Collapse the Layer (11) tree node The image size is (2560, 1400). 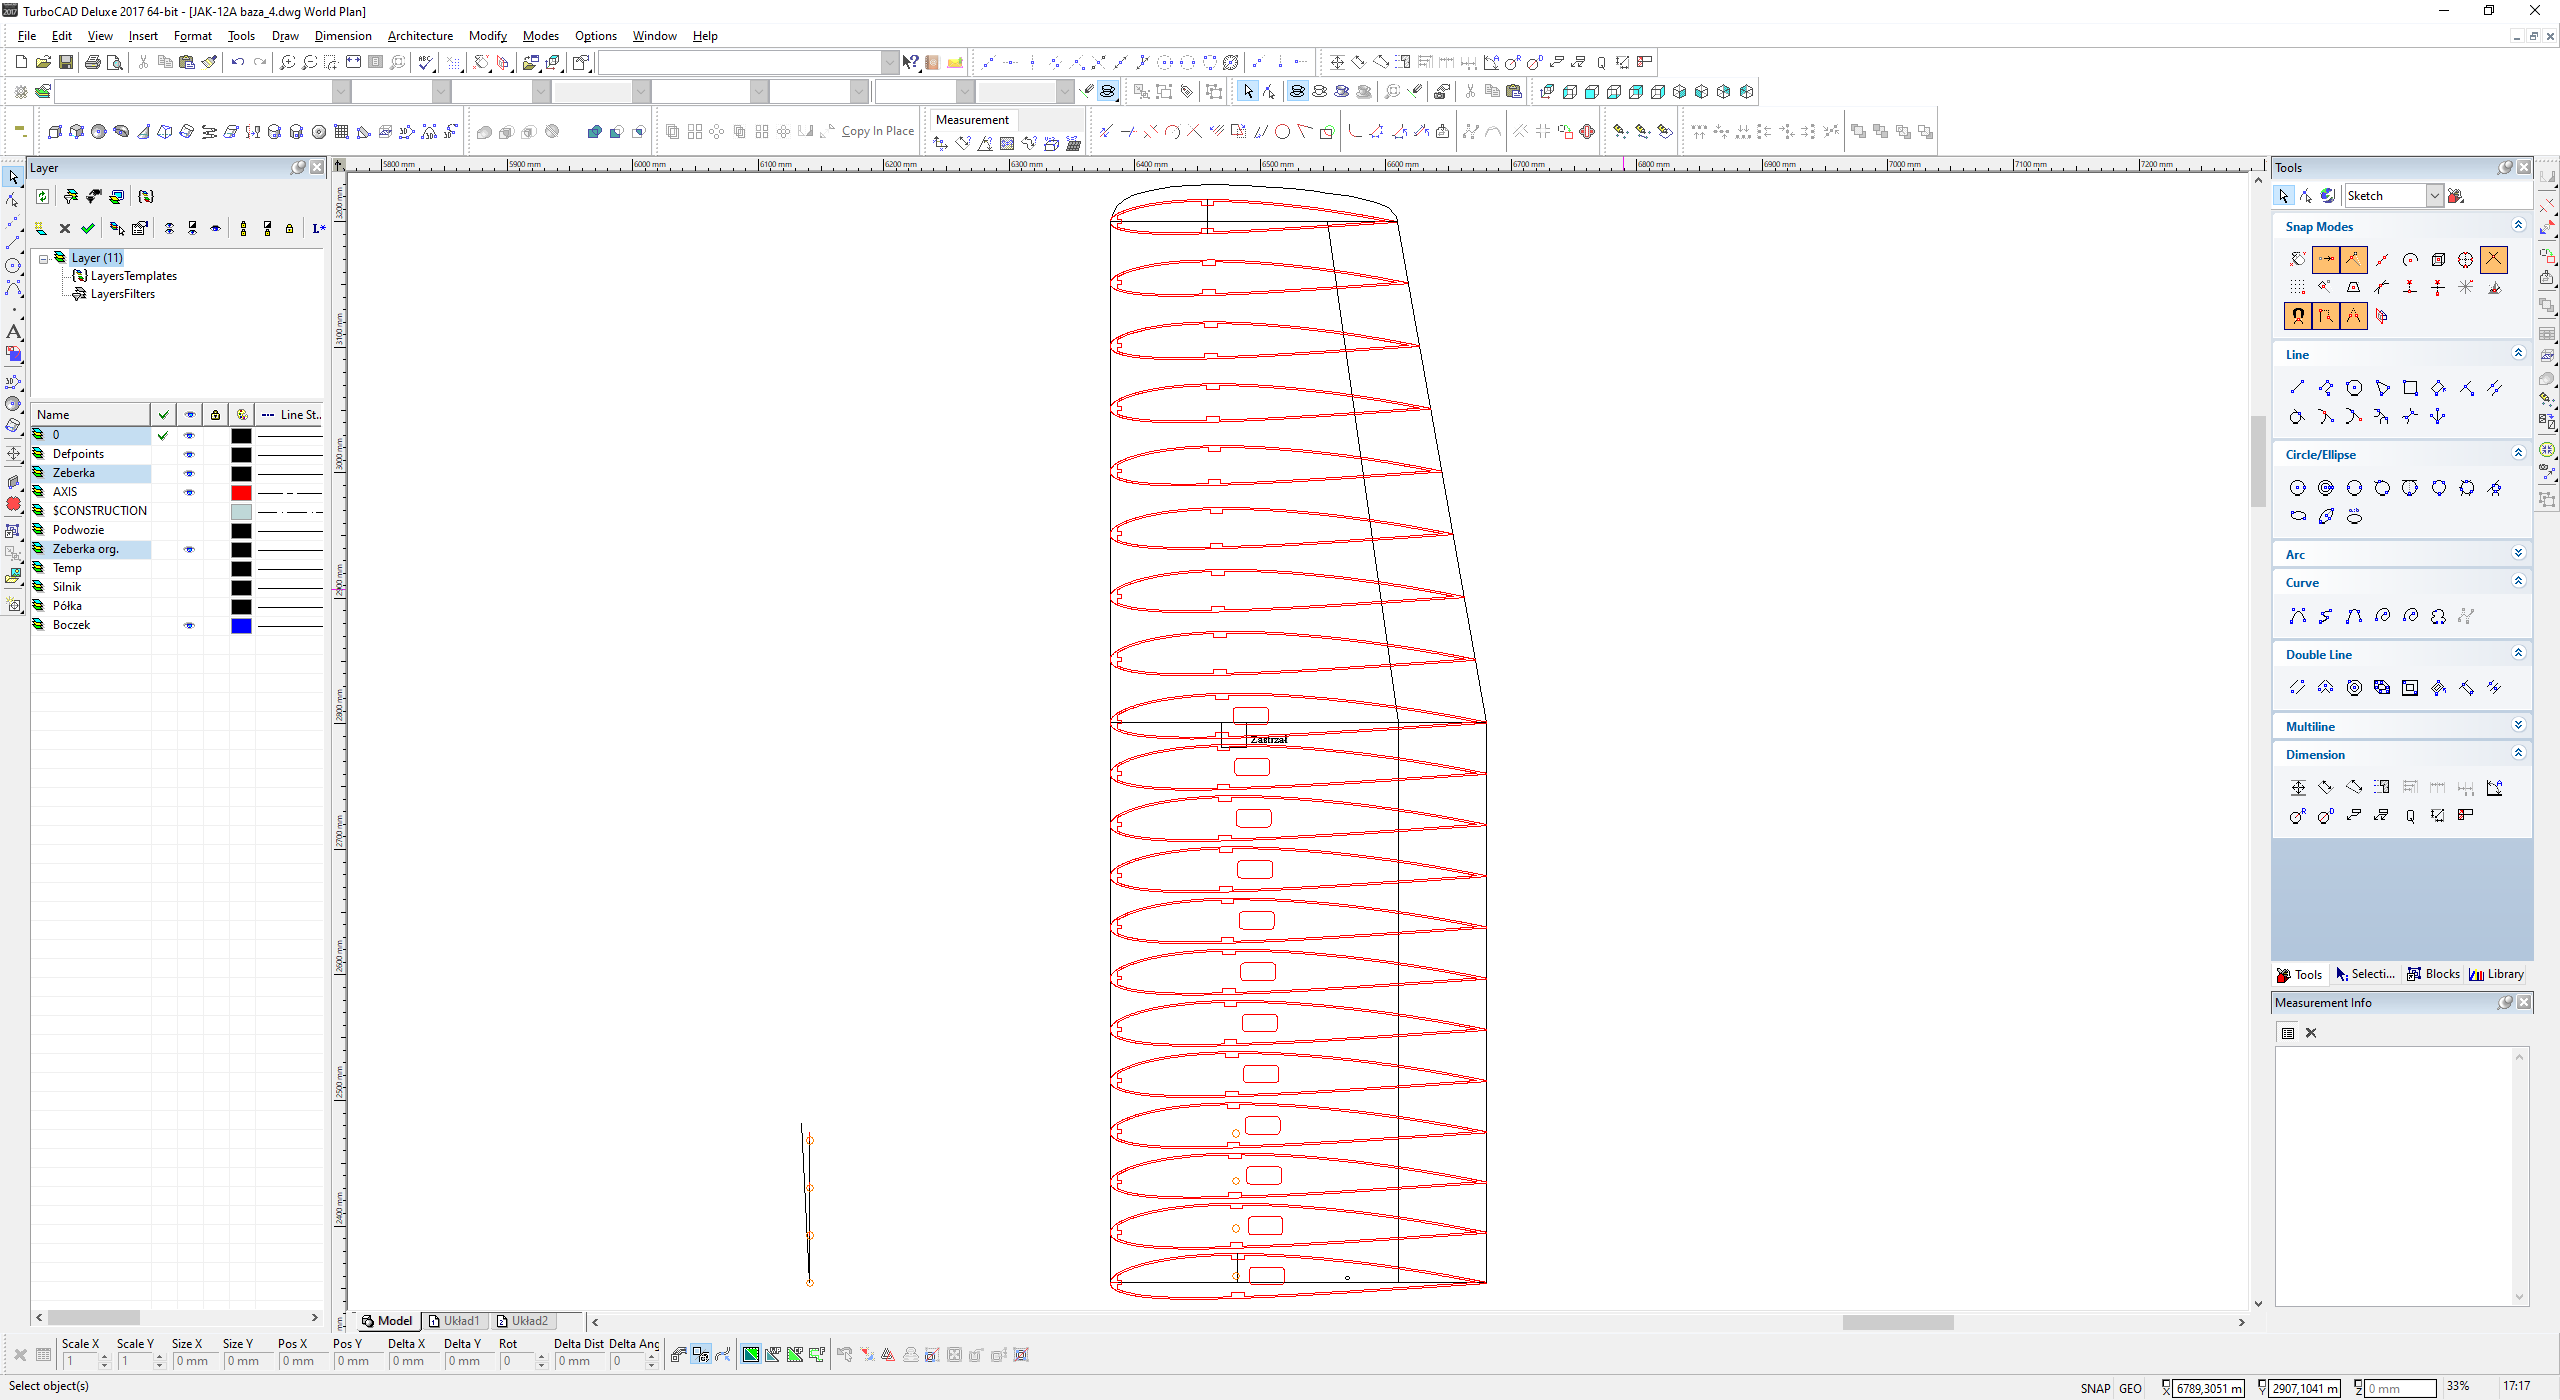tap(44, 258)
